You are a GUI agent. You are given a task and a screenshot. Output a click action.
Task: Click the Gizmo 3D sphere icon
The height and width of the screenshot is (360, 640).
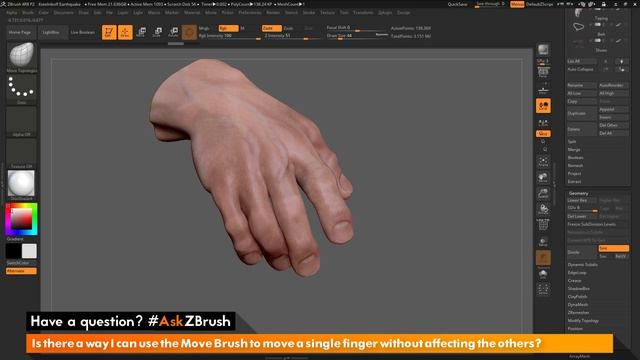tap(189, 32)
